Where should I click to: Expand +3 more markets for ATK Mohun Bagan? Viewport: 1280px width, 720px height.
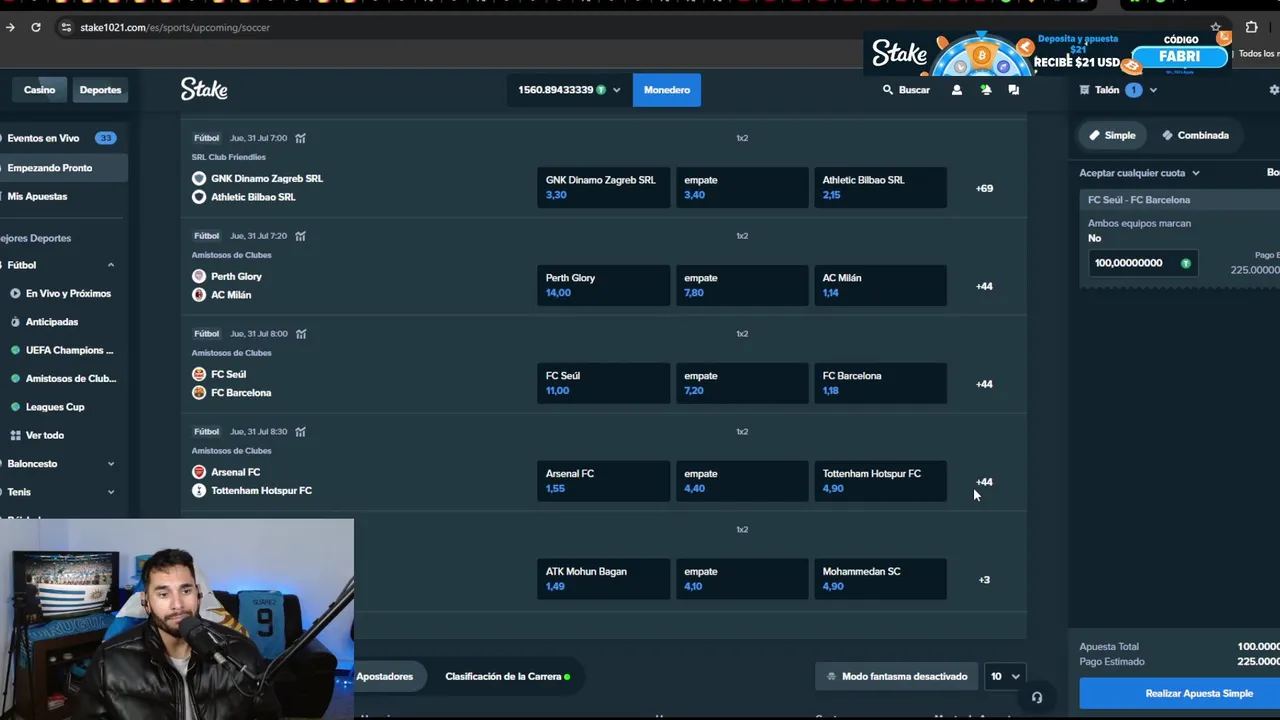click(x=984, y=580)
